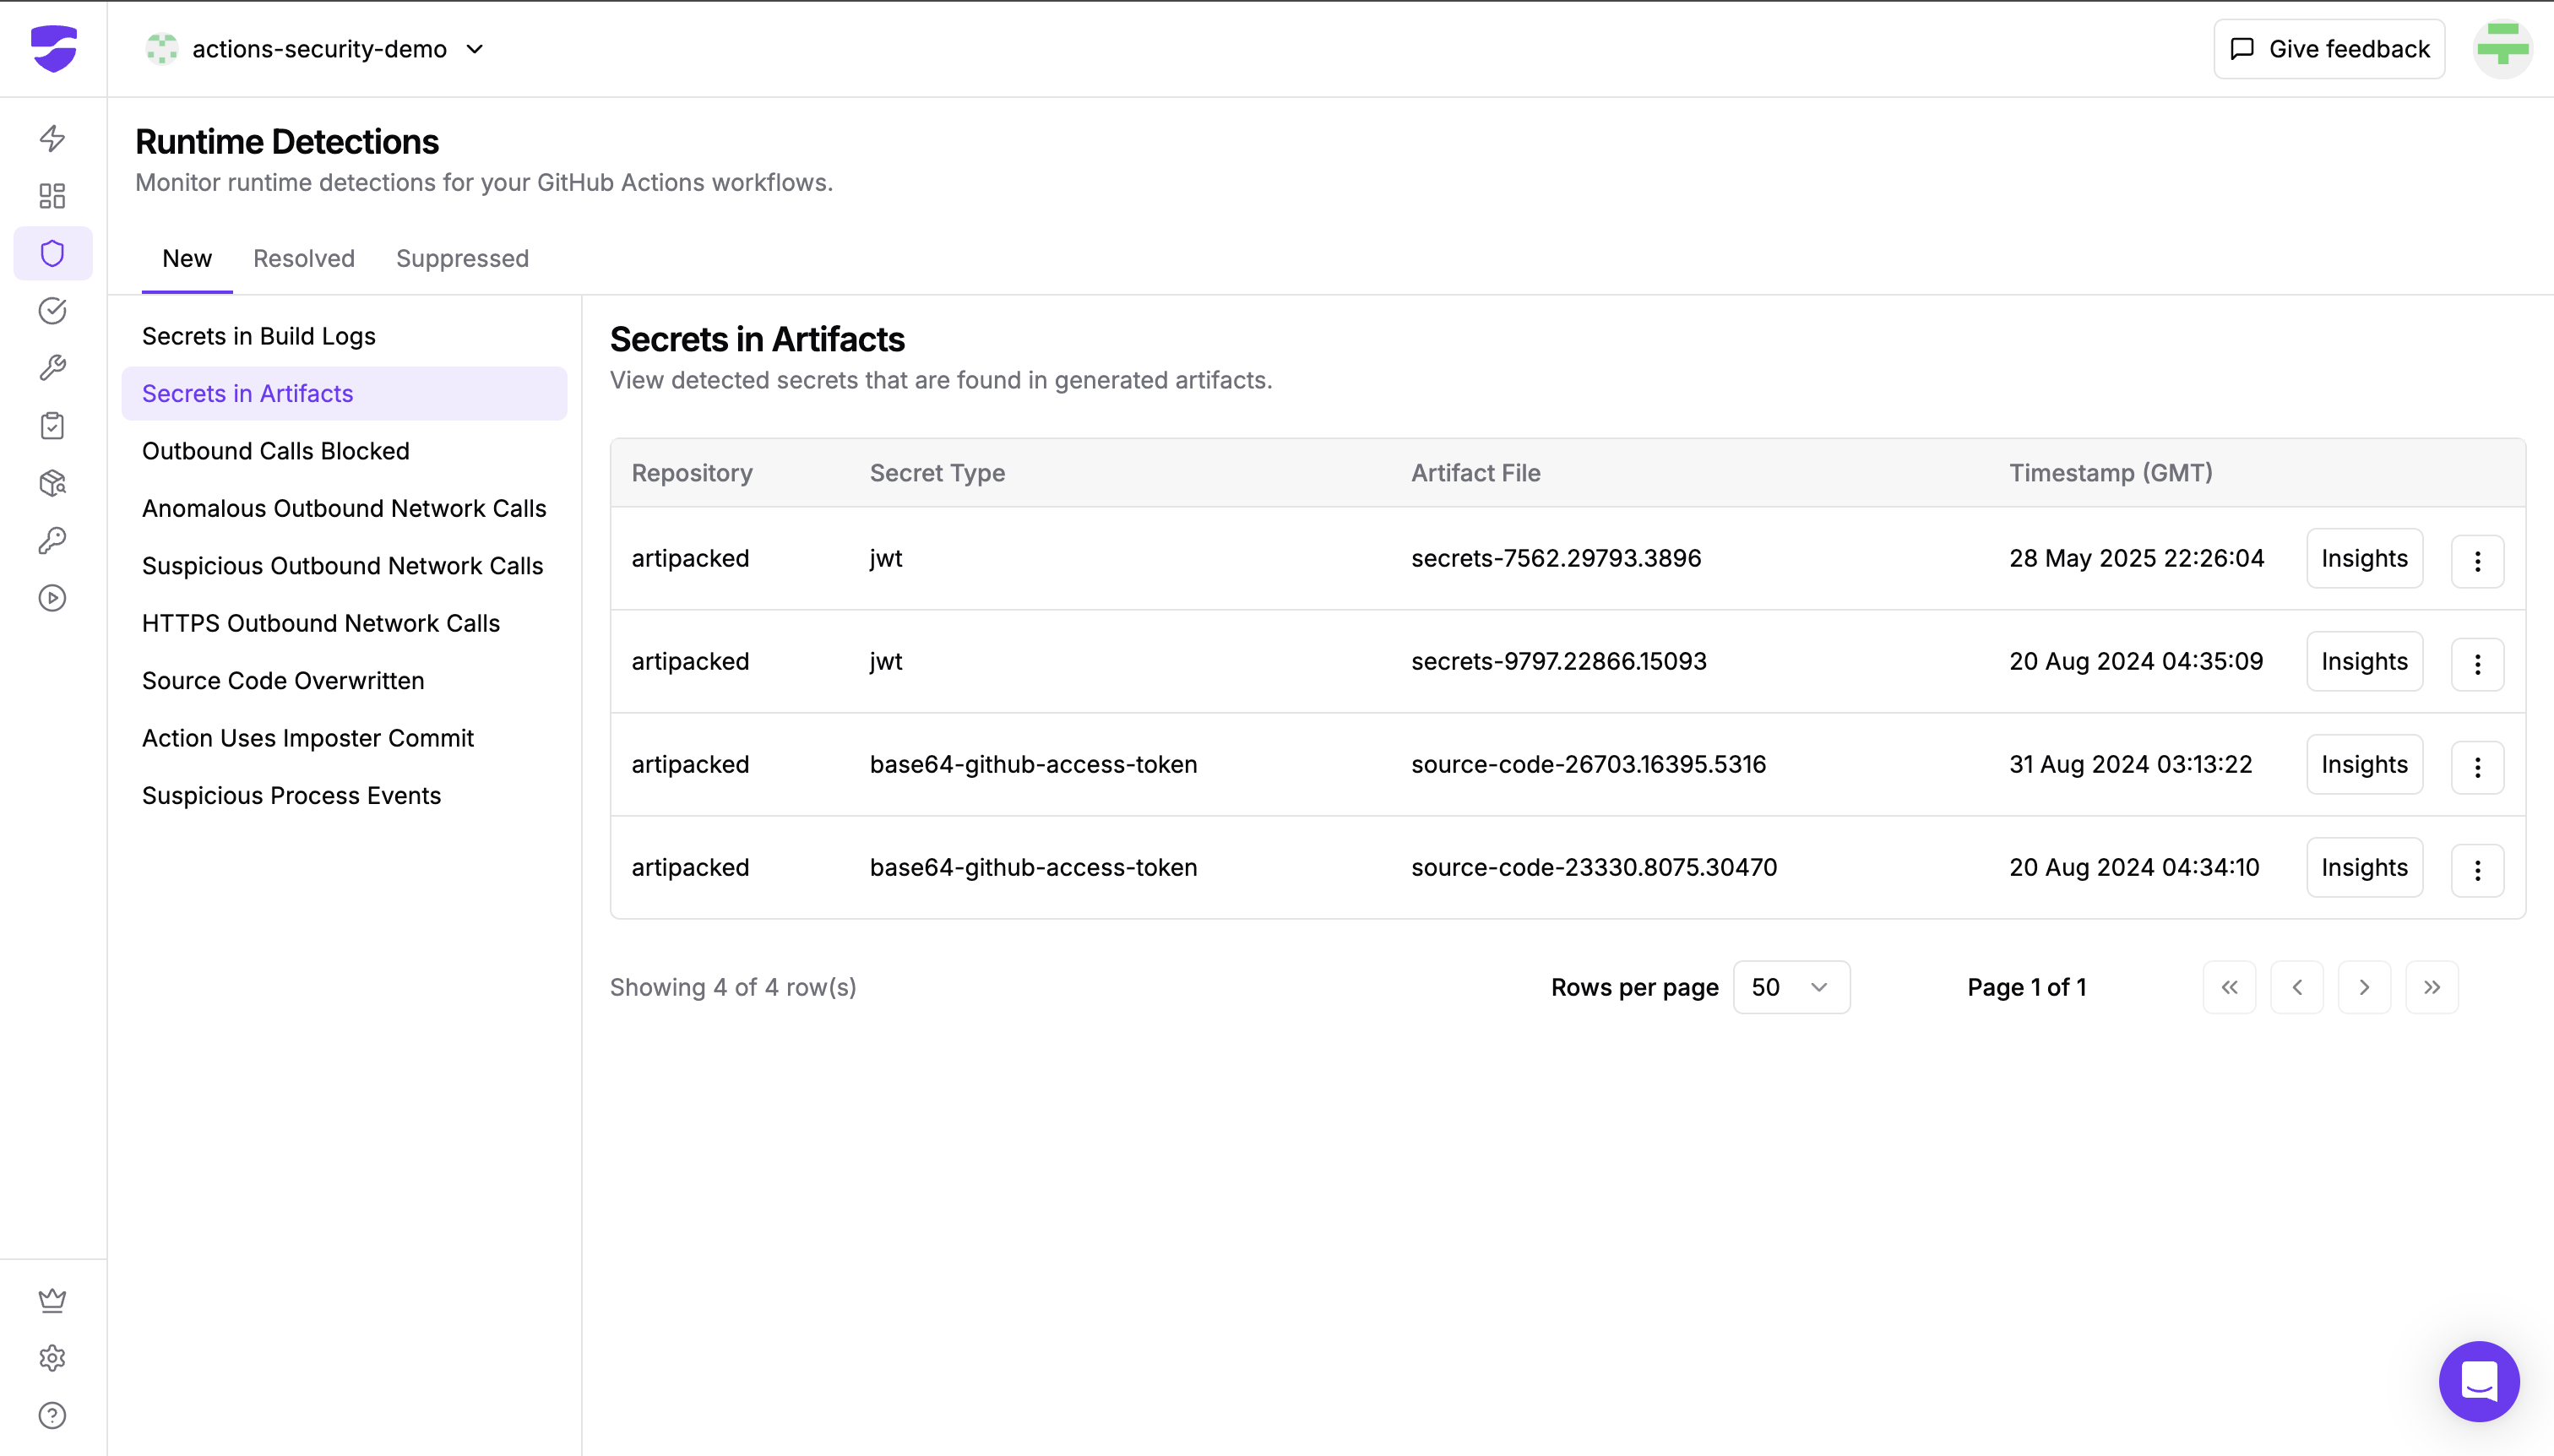The width and height of the screenshot is (2554, 1456).
Task: Select Suspicious Process Events category
Action: 291,795
